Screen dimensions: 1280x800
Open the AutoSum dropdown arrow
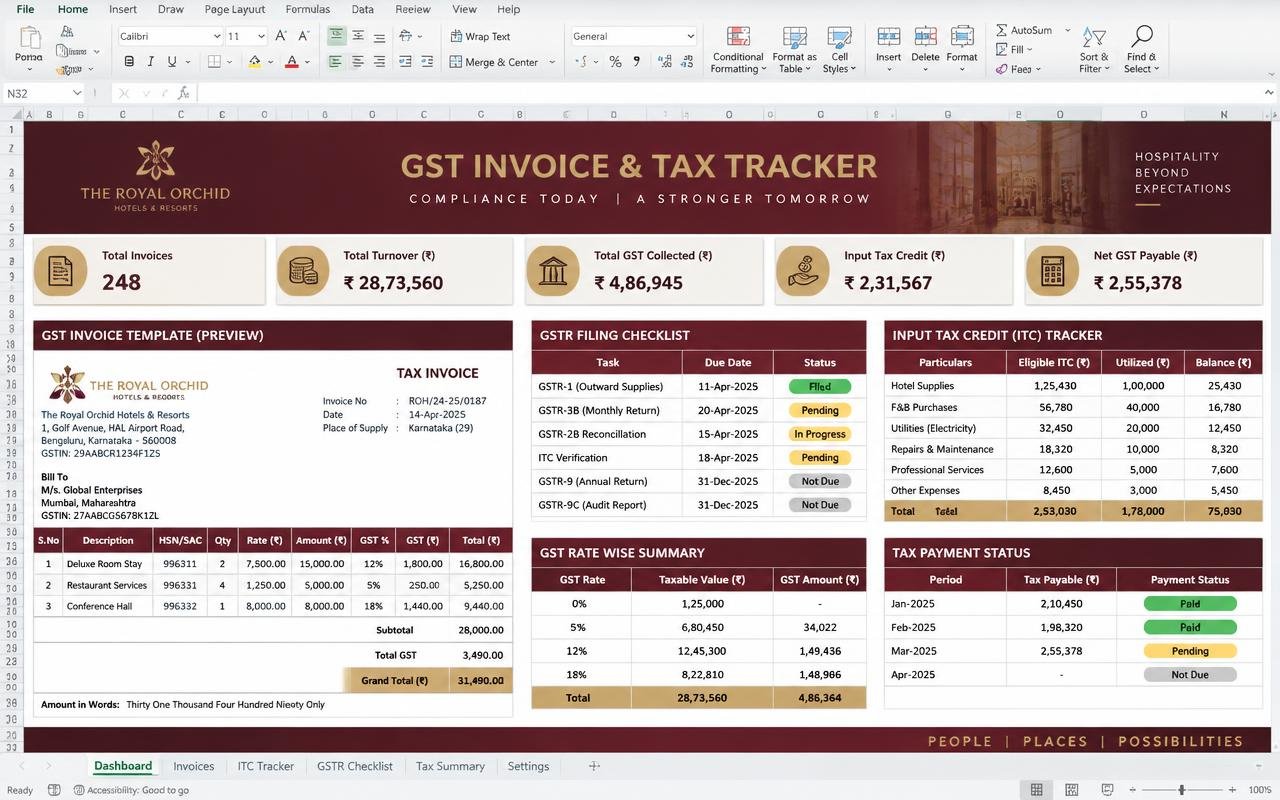(1067, 31)
